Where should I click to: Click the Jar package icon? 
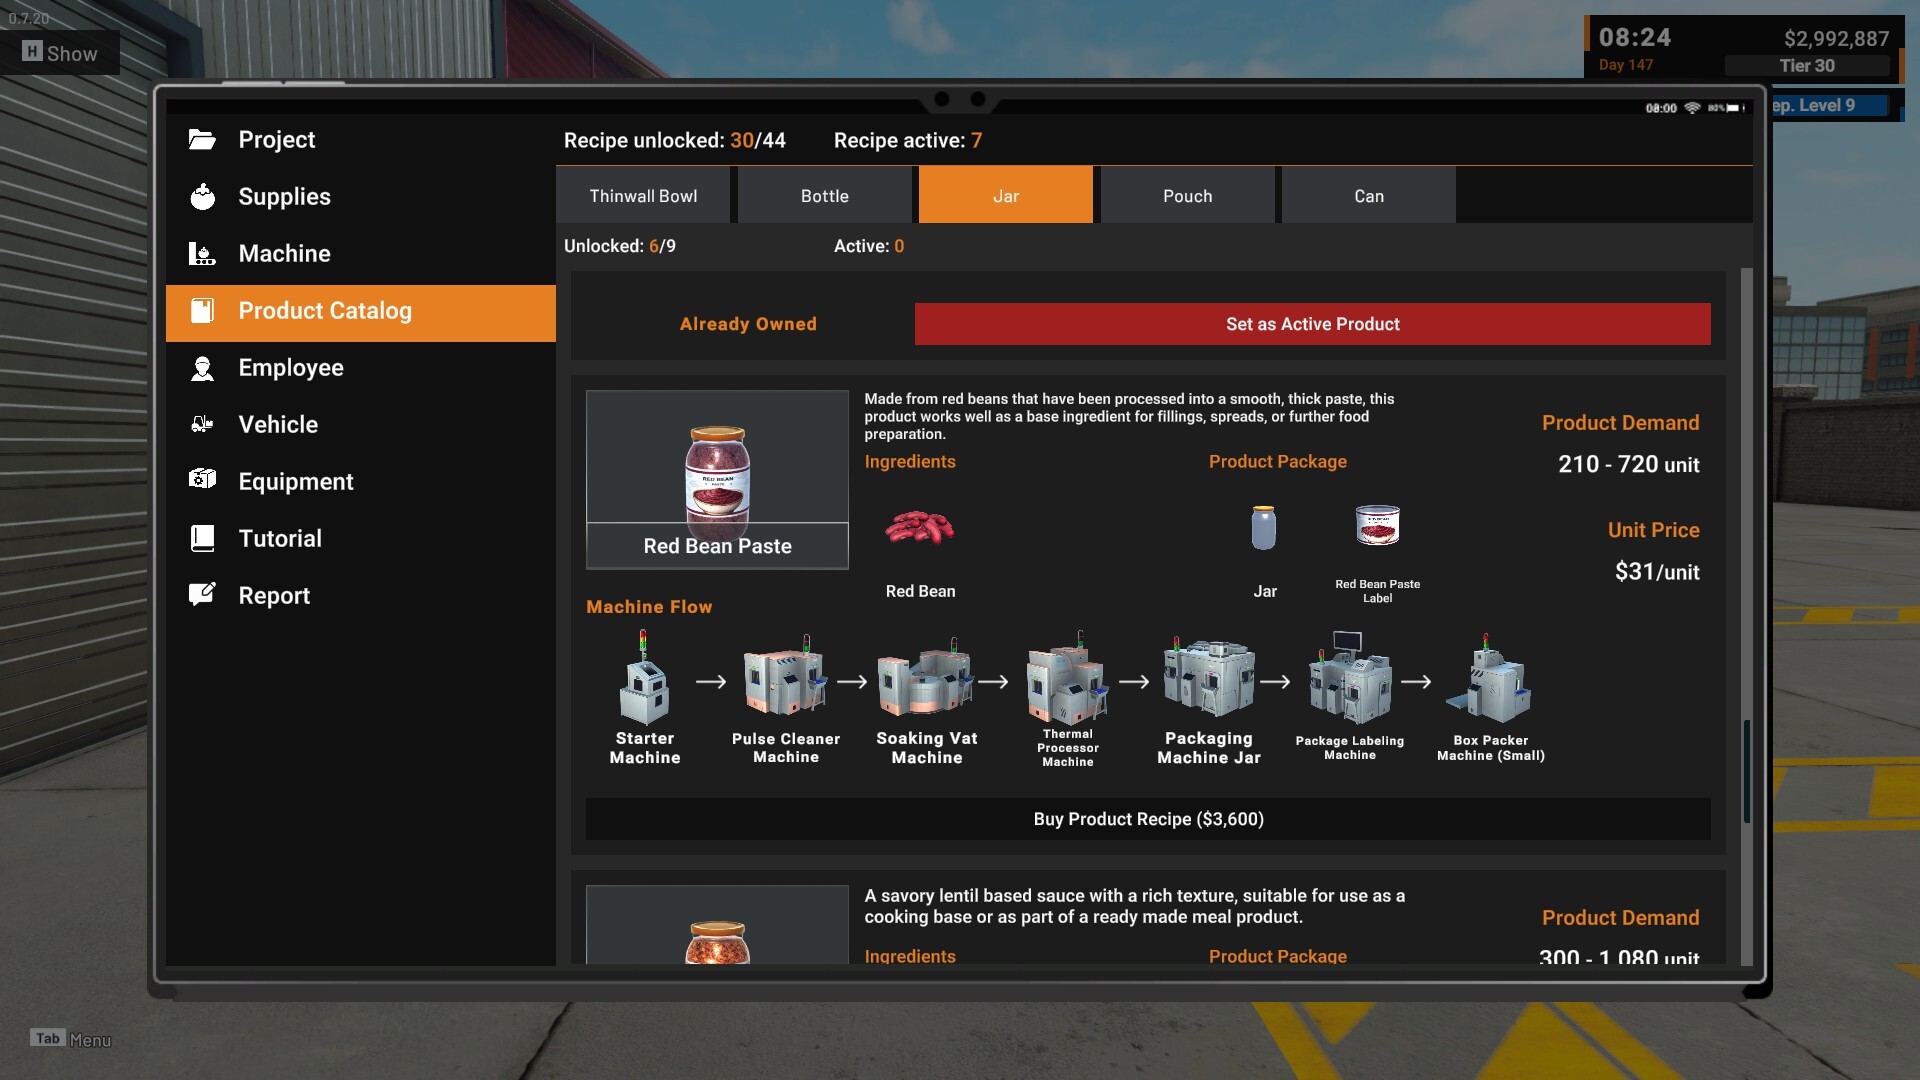click(1264, 527)
